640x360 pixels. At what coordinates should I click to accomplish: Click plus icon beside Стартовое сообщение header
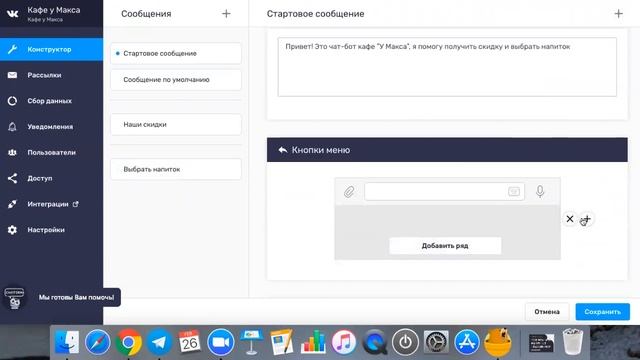pyautogui.click(x=618, y=13)
